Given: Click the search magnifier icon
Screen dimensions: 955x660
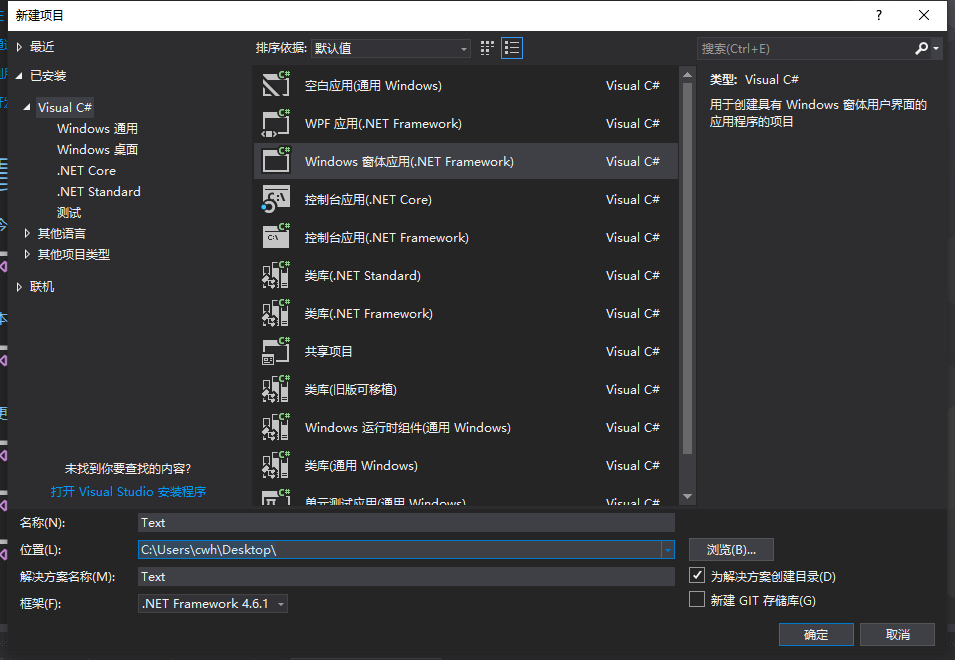Looking at the screenshot, I should coord(921,48).
